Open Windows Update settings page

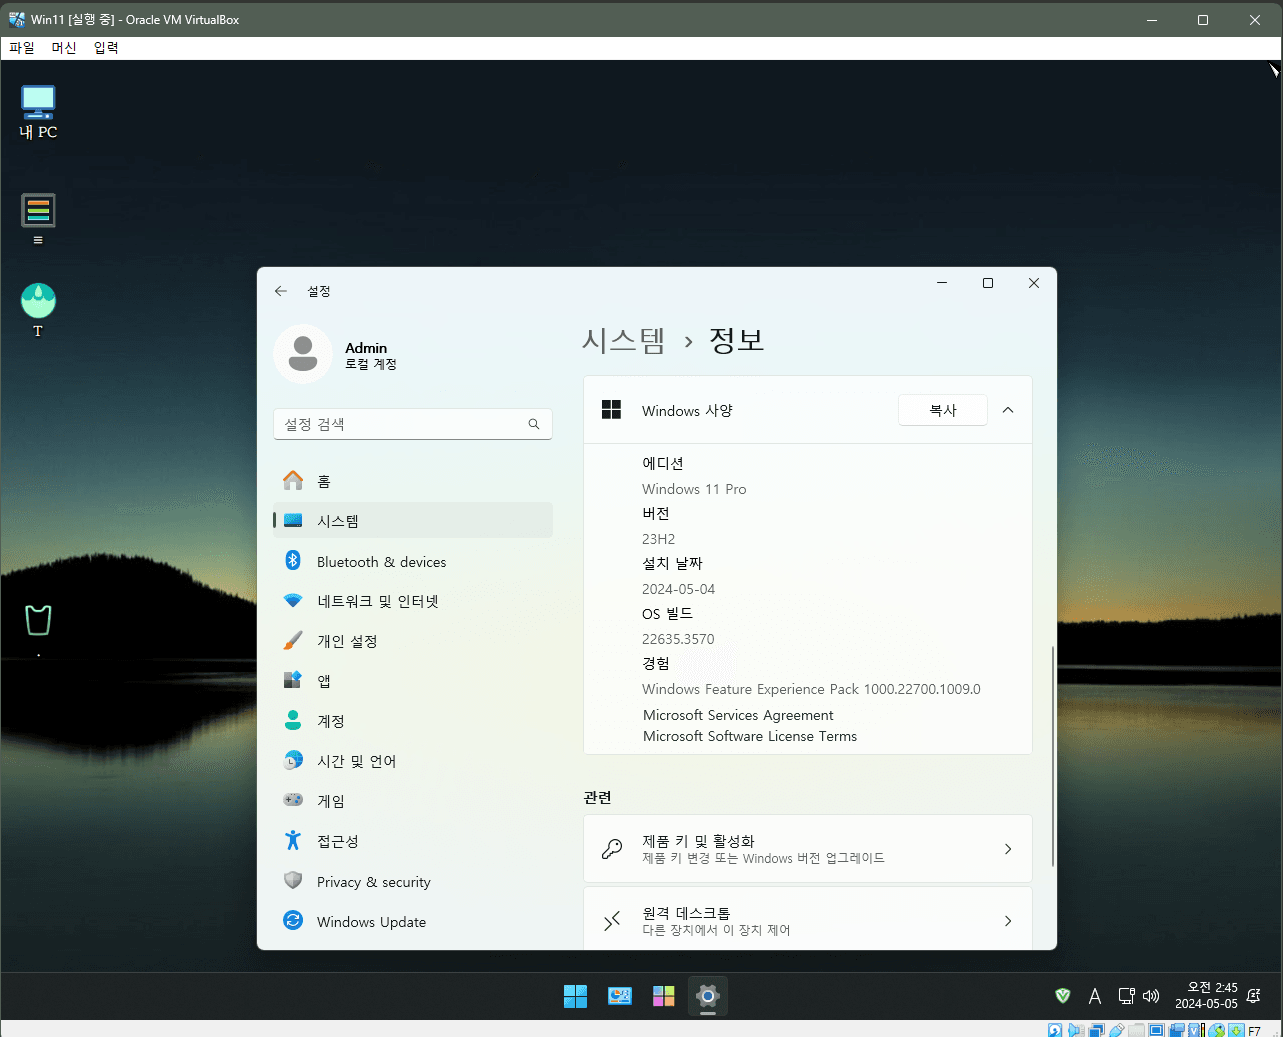412,922
